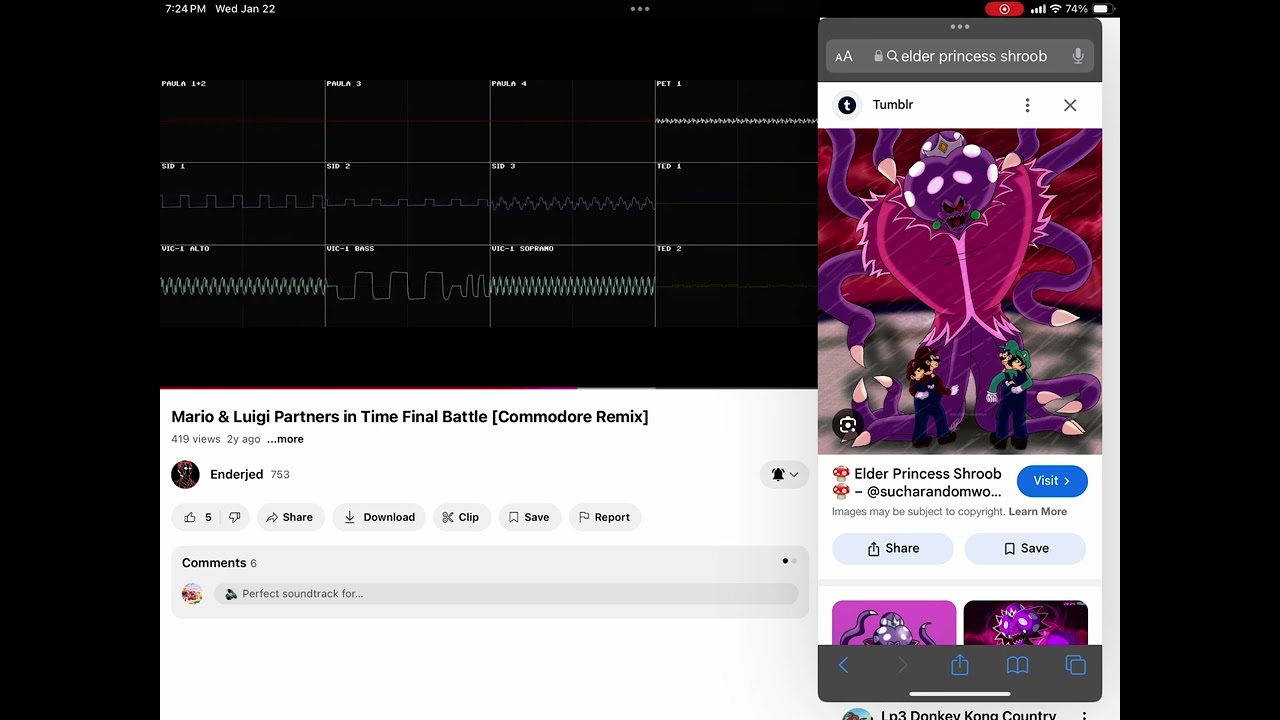Open the purple Shroob related thumbnail

894,622
